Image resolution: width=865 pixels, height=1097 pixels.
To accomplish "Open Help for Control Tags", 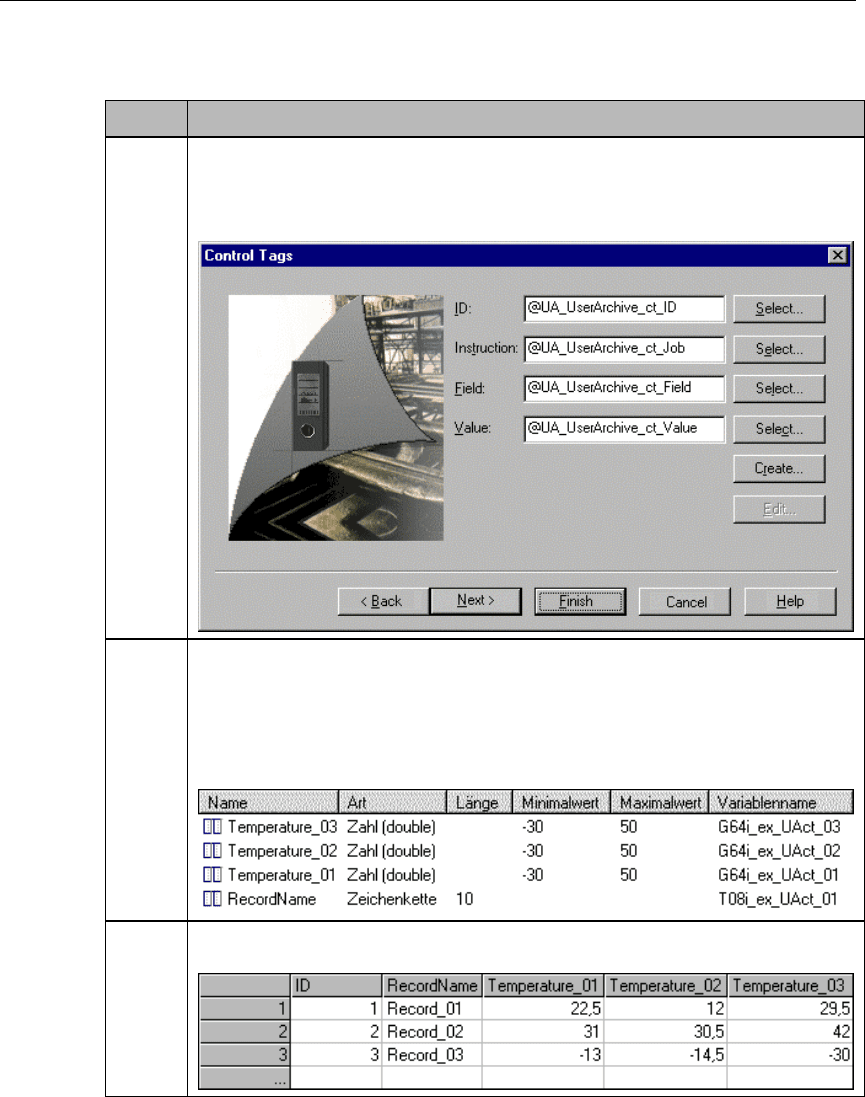I will 789,601.
